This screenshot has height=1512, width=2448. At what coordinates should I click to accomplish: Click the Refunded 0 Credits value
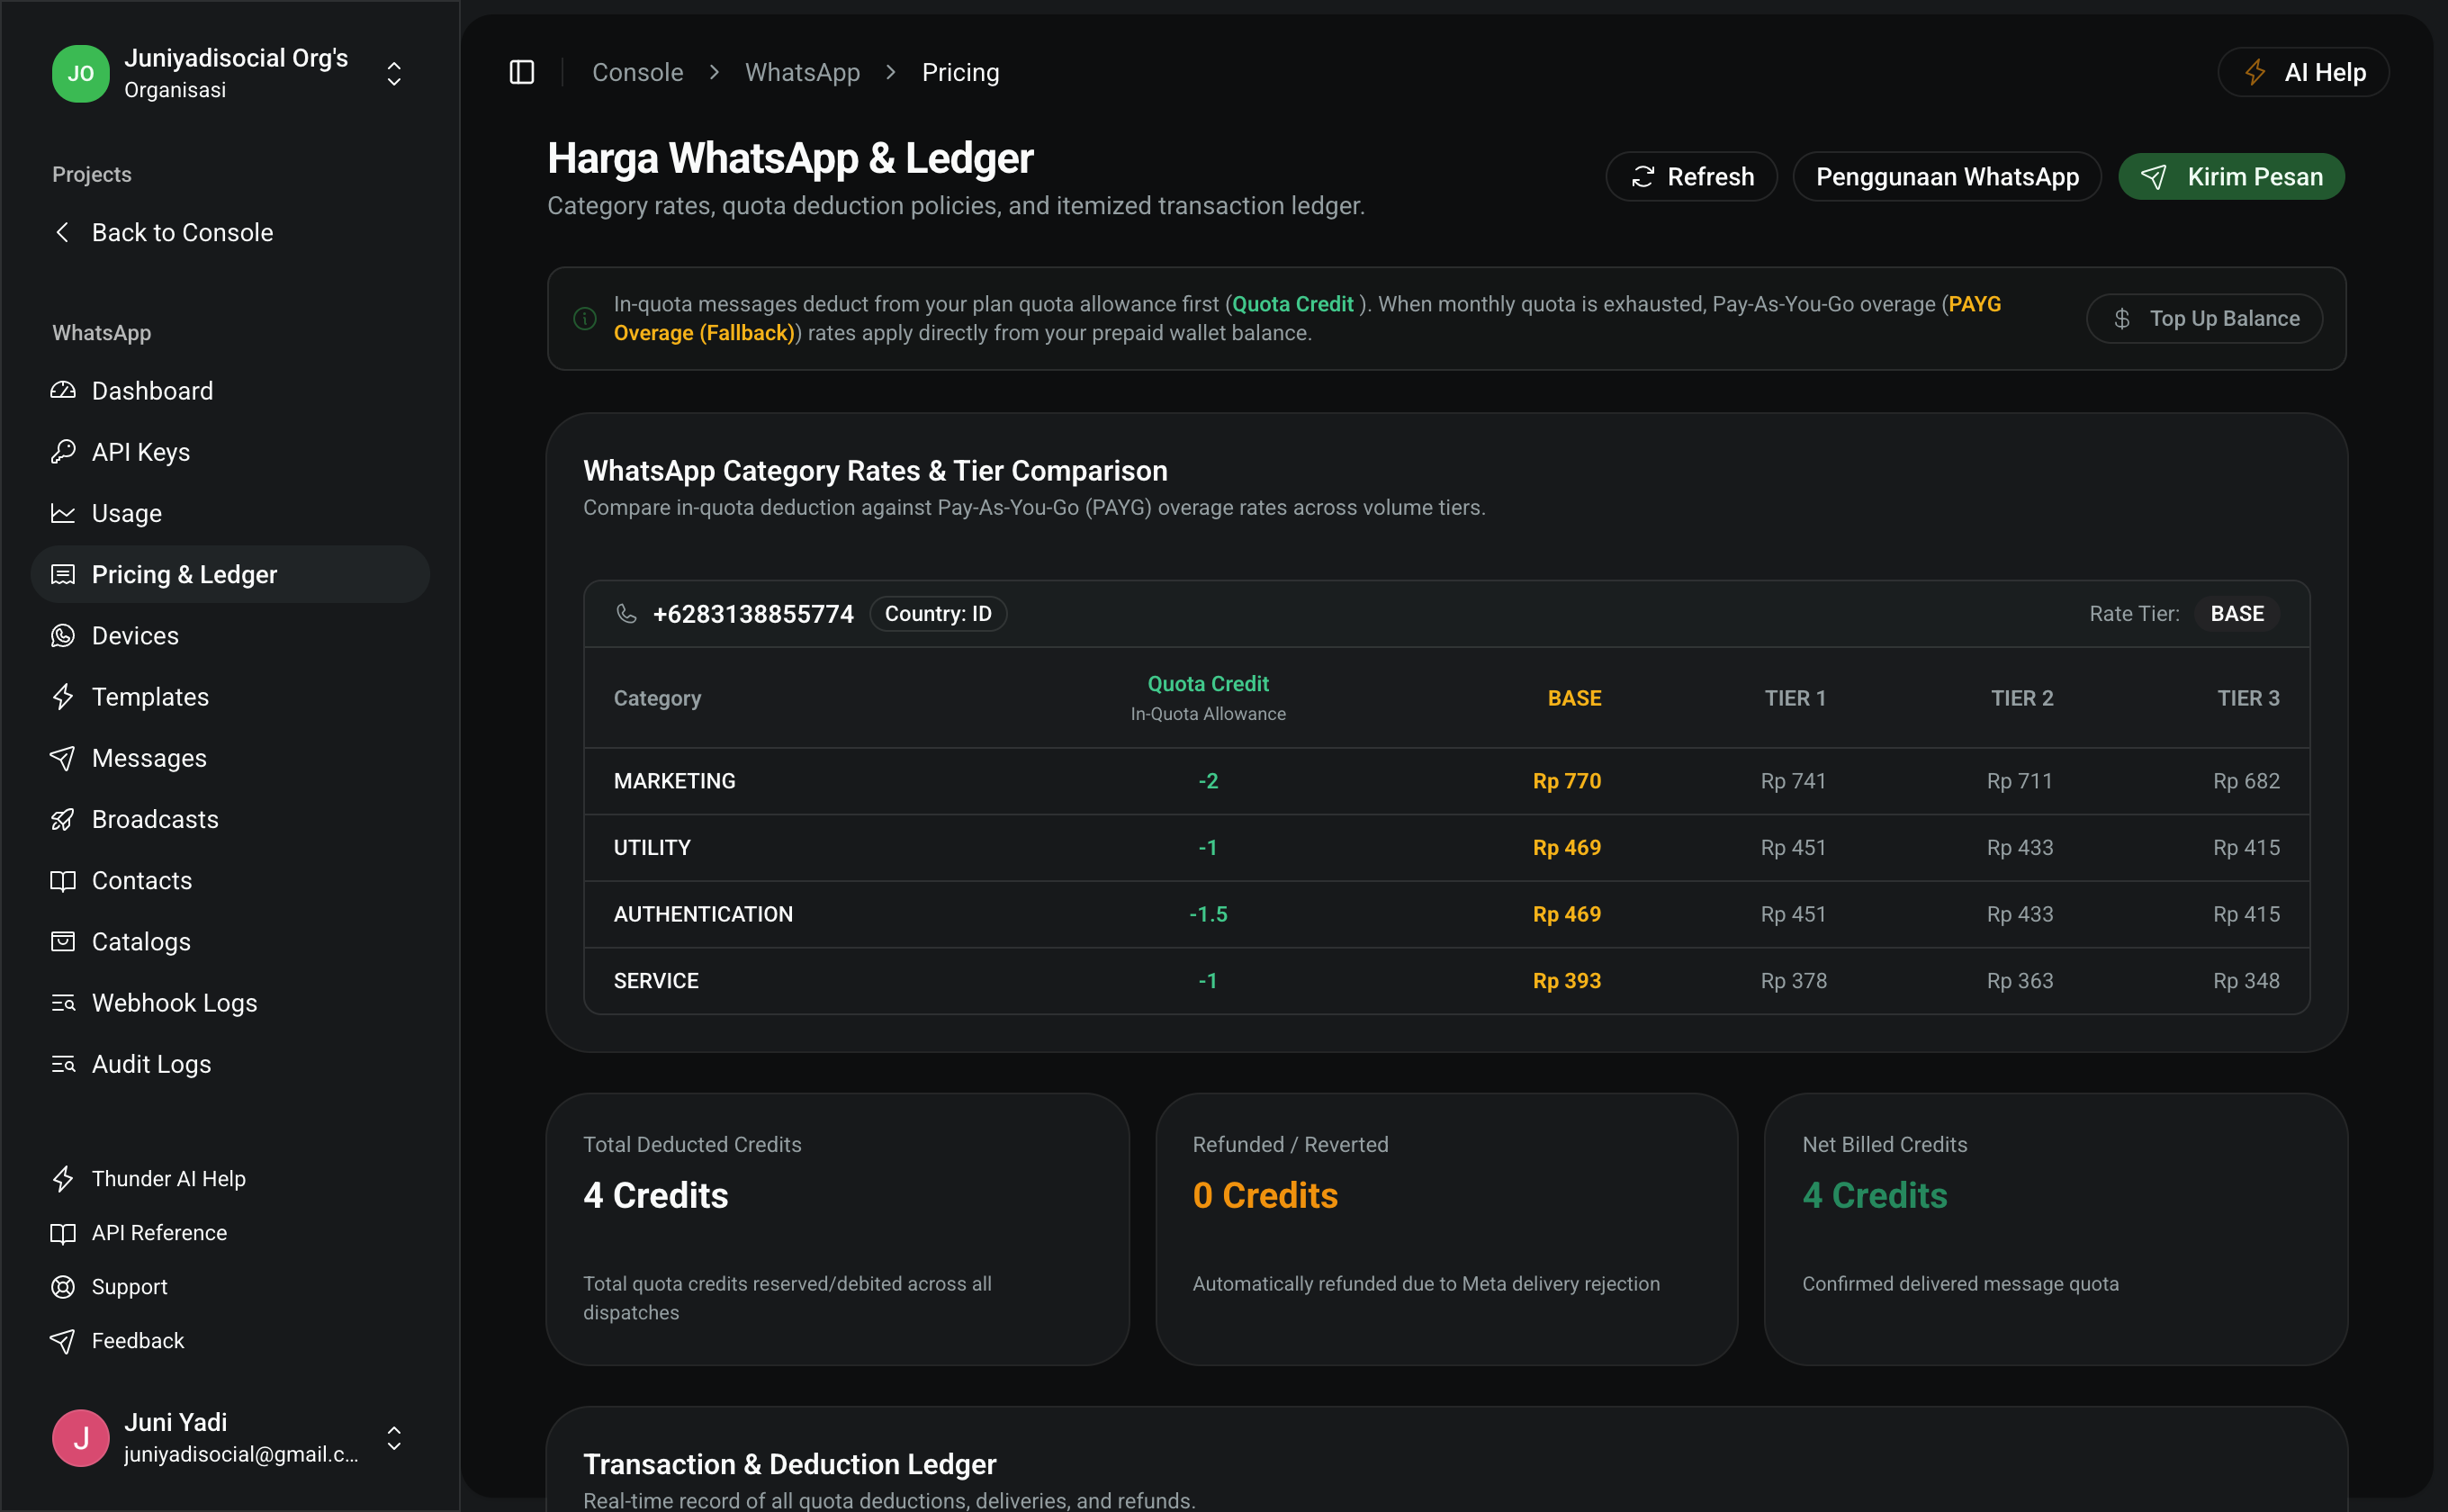1265,1196
